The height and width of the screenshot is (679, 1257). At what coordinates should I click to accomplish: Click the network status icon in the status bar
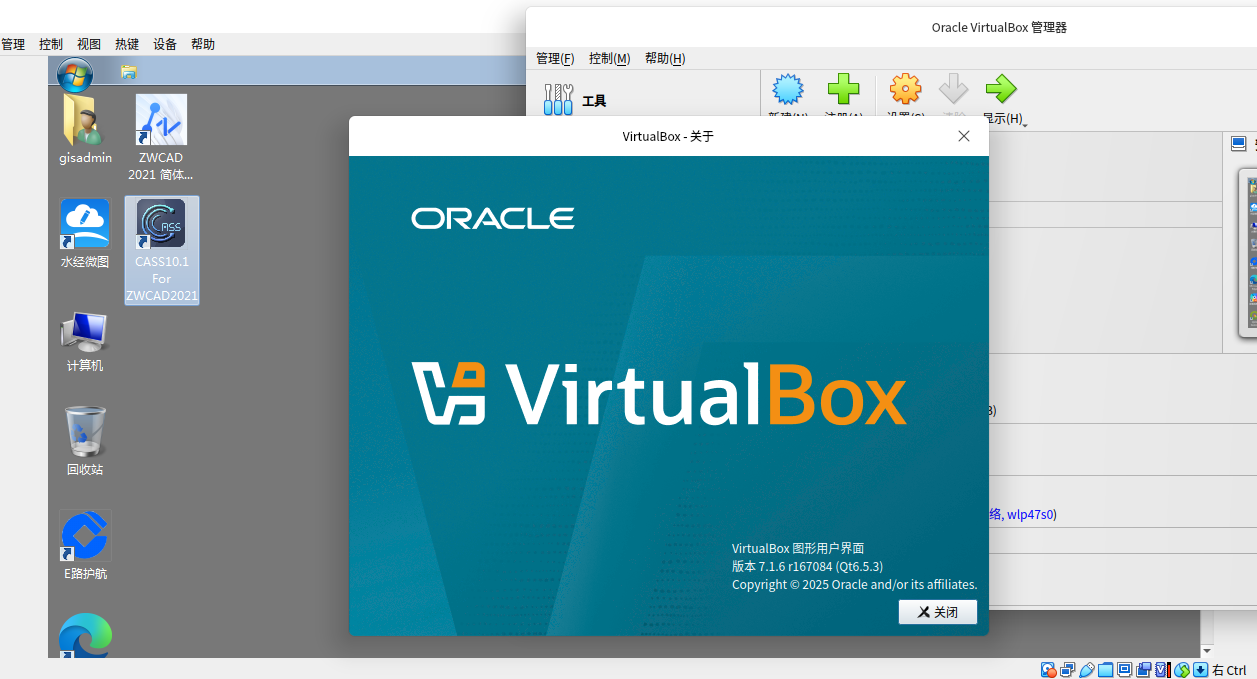pyautogui.click(x=1067, y=669)
